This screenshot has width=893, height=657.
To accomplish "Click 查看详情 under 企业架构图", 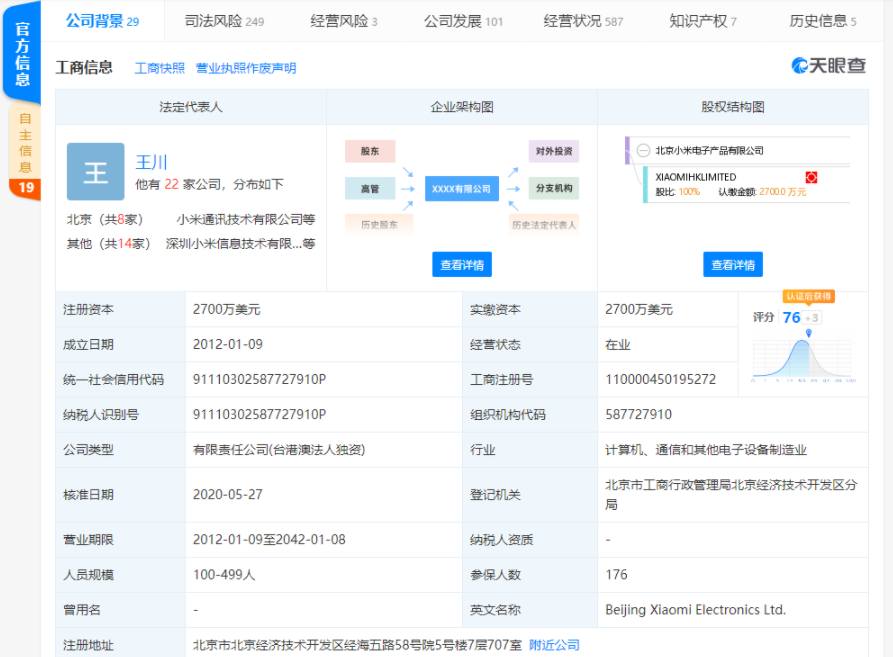I will click(x=461, y=265).
